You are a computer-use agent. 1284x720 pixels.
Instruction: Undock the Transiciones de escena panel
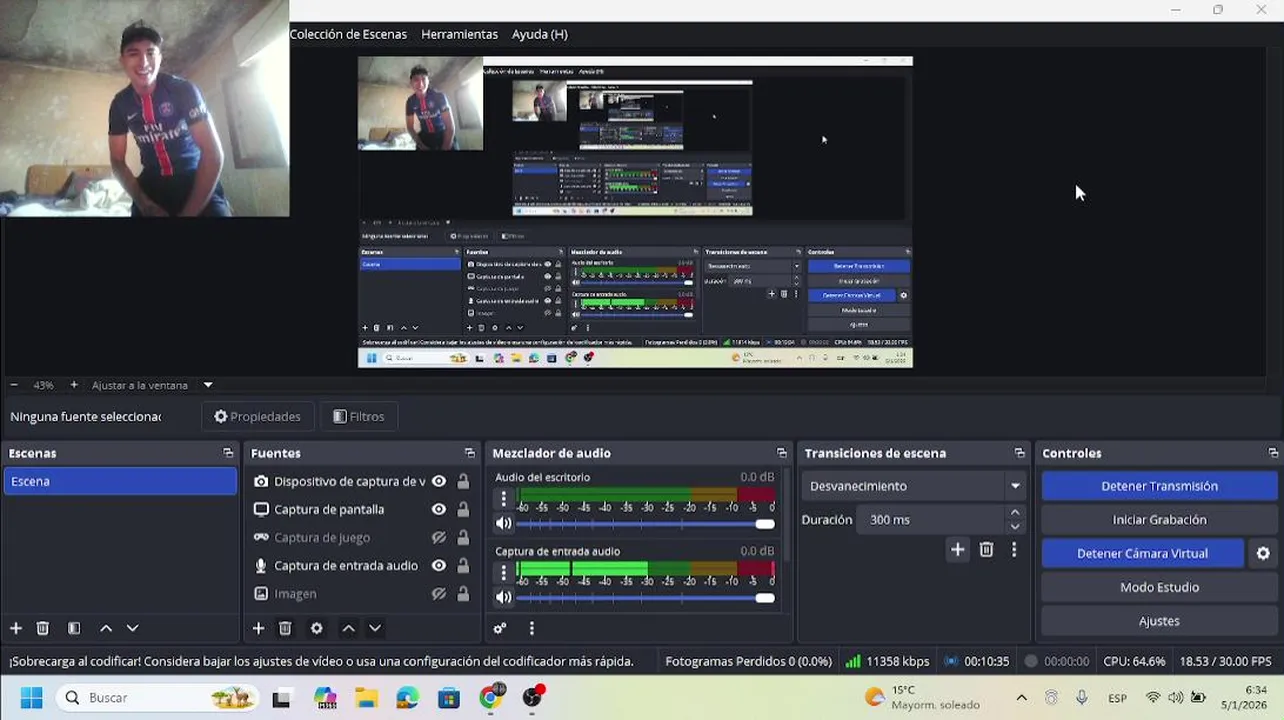tap(1020, 453)
